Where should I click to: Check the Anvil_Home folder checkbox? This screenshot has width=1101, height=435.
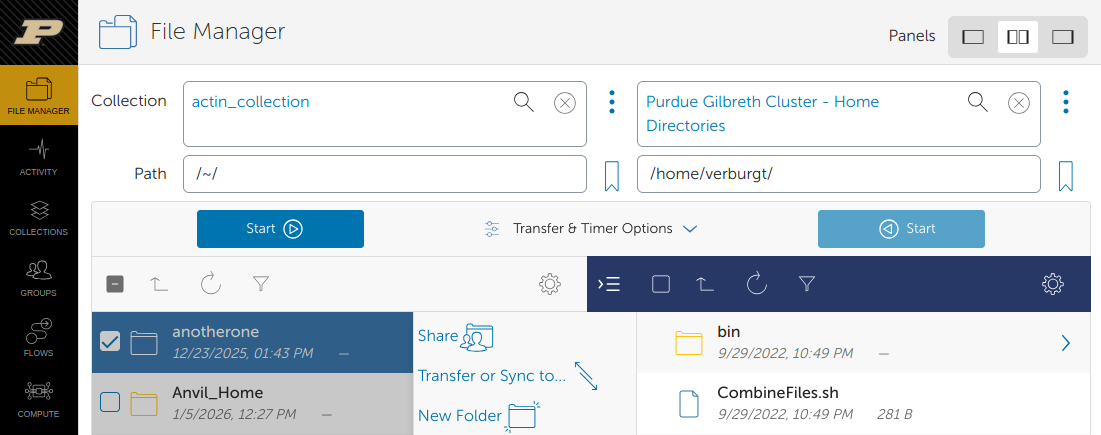110,403
